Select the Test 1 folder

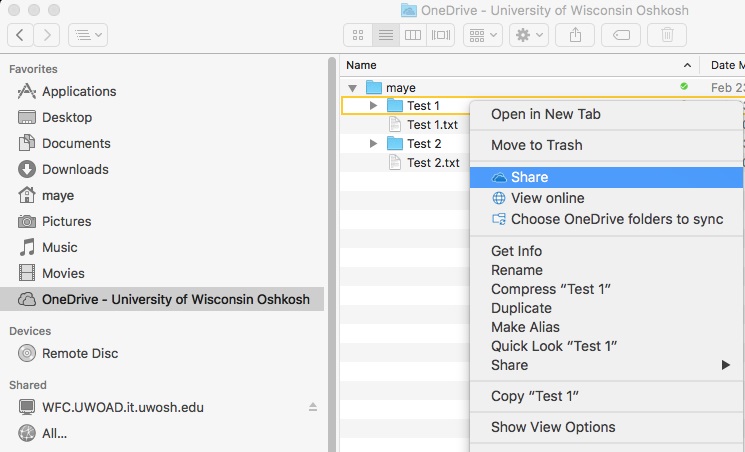(413, 106)
